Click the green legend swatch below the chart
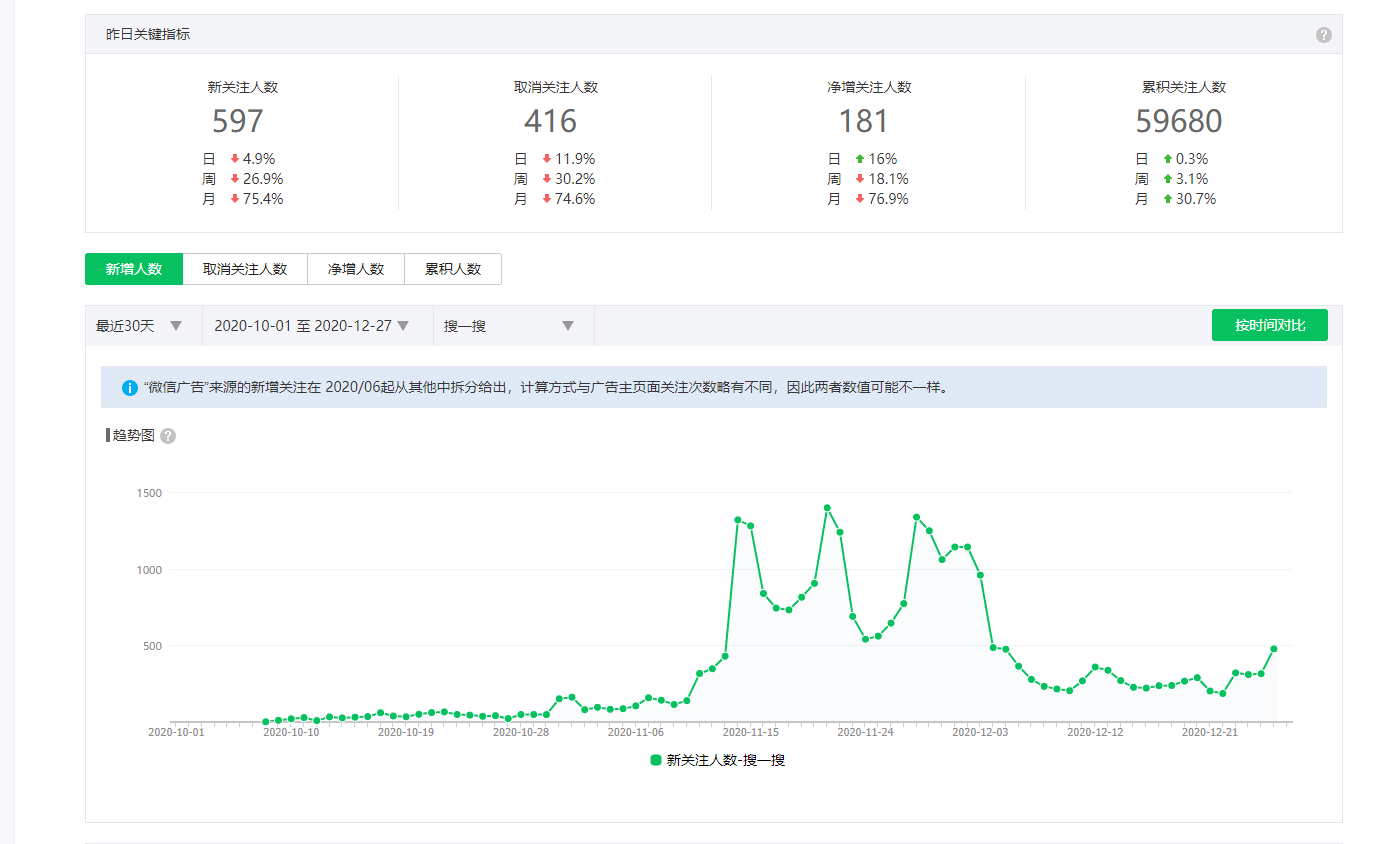The height and width of the screenshot is (844, 1391). tap(656, 761)
